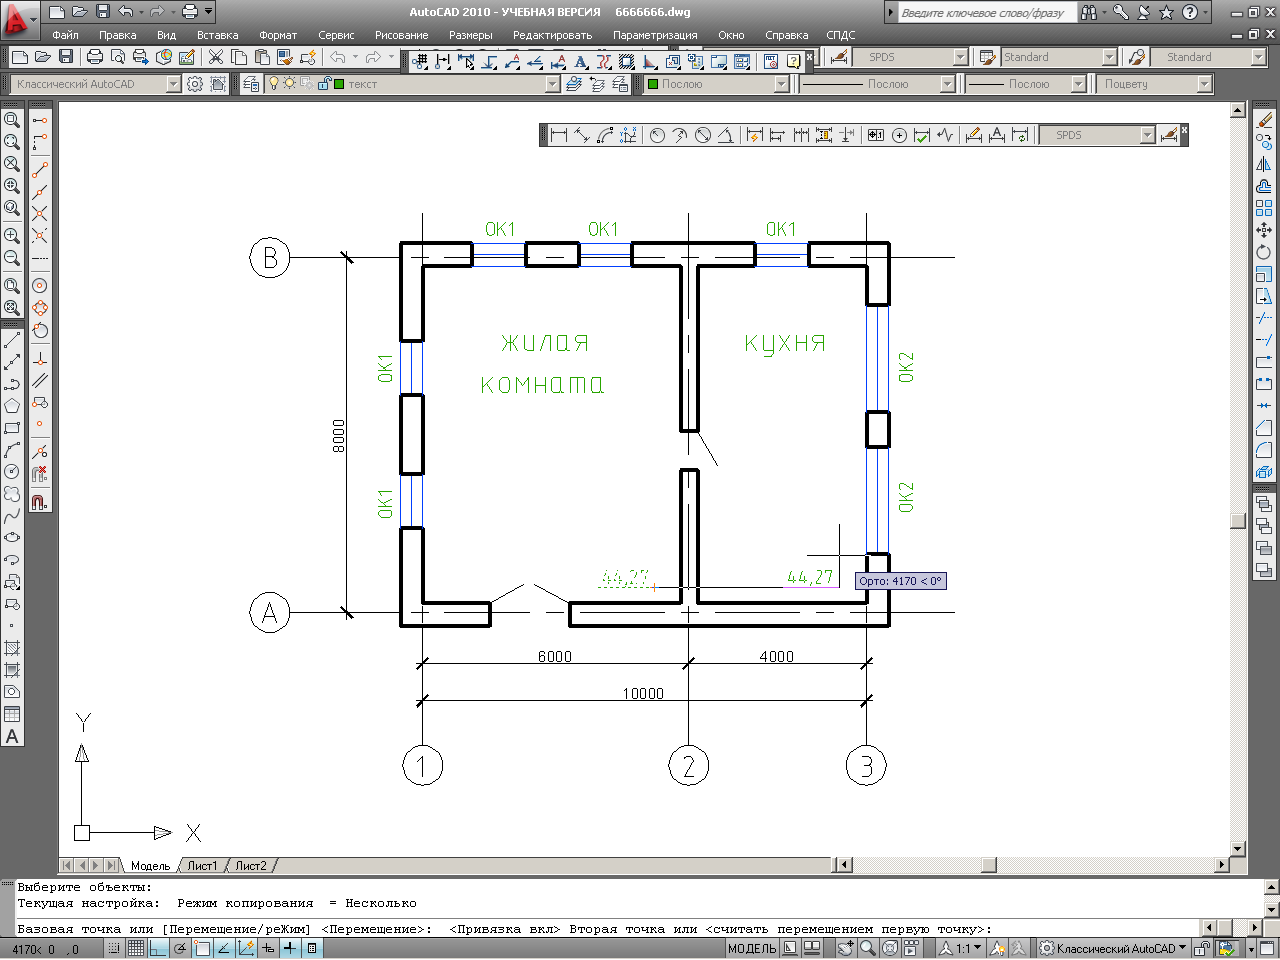
Task: Switch to the Лист2 layout tab
Action: (251, 866)
